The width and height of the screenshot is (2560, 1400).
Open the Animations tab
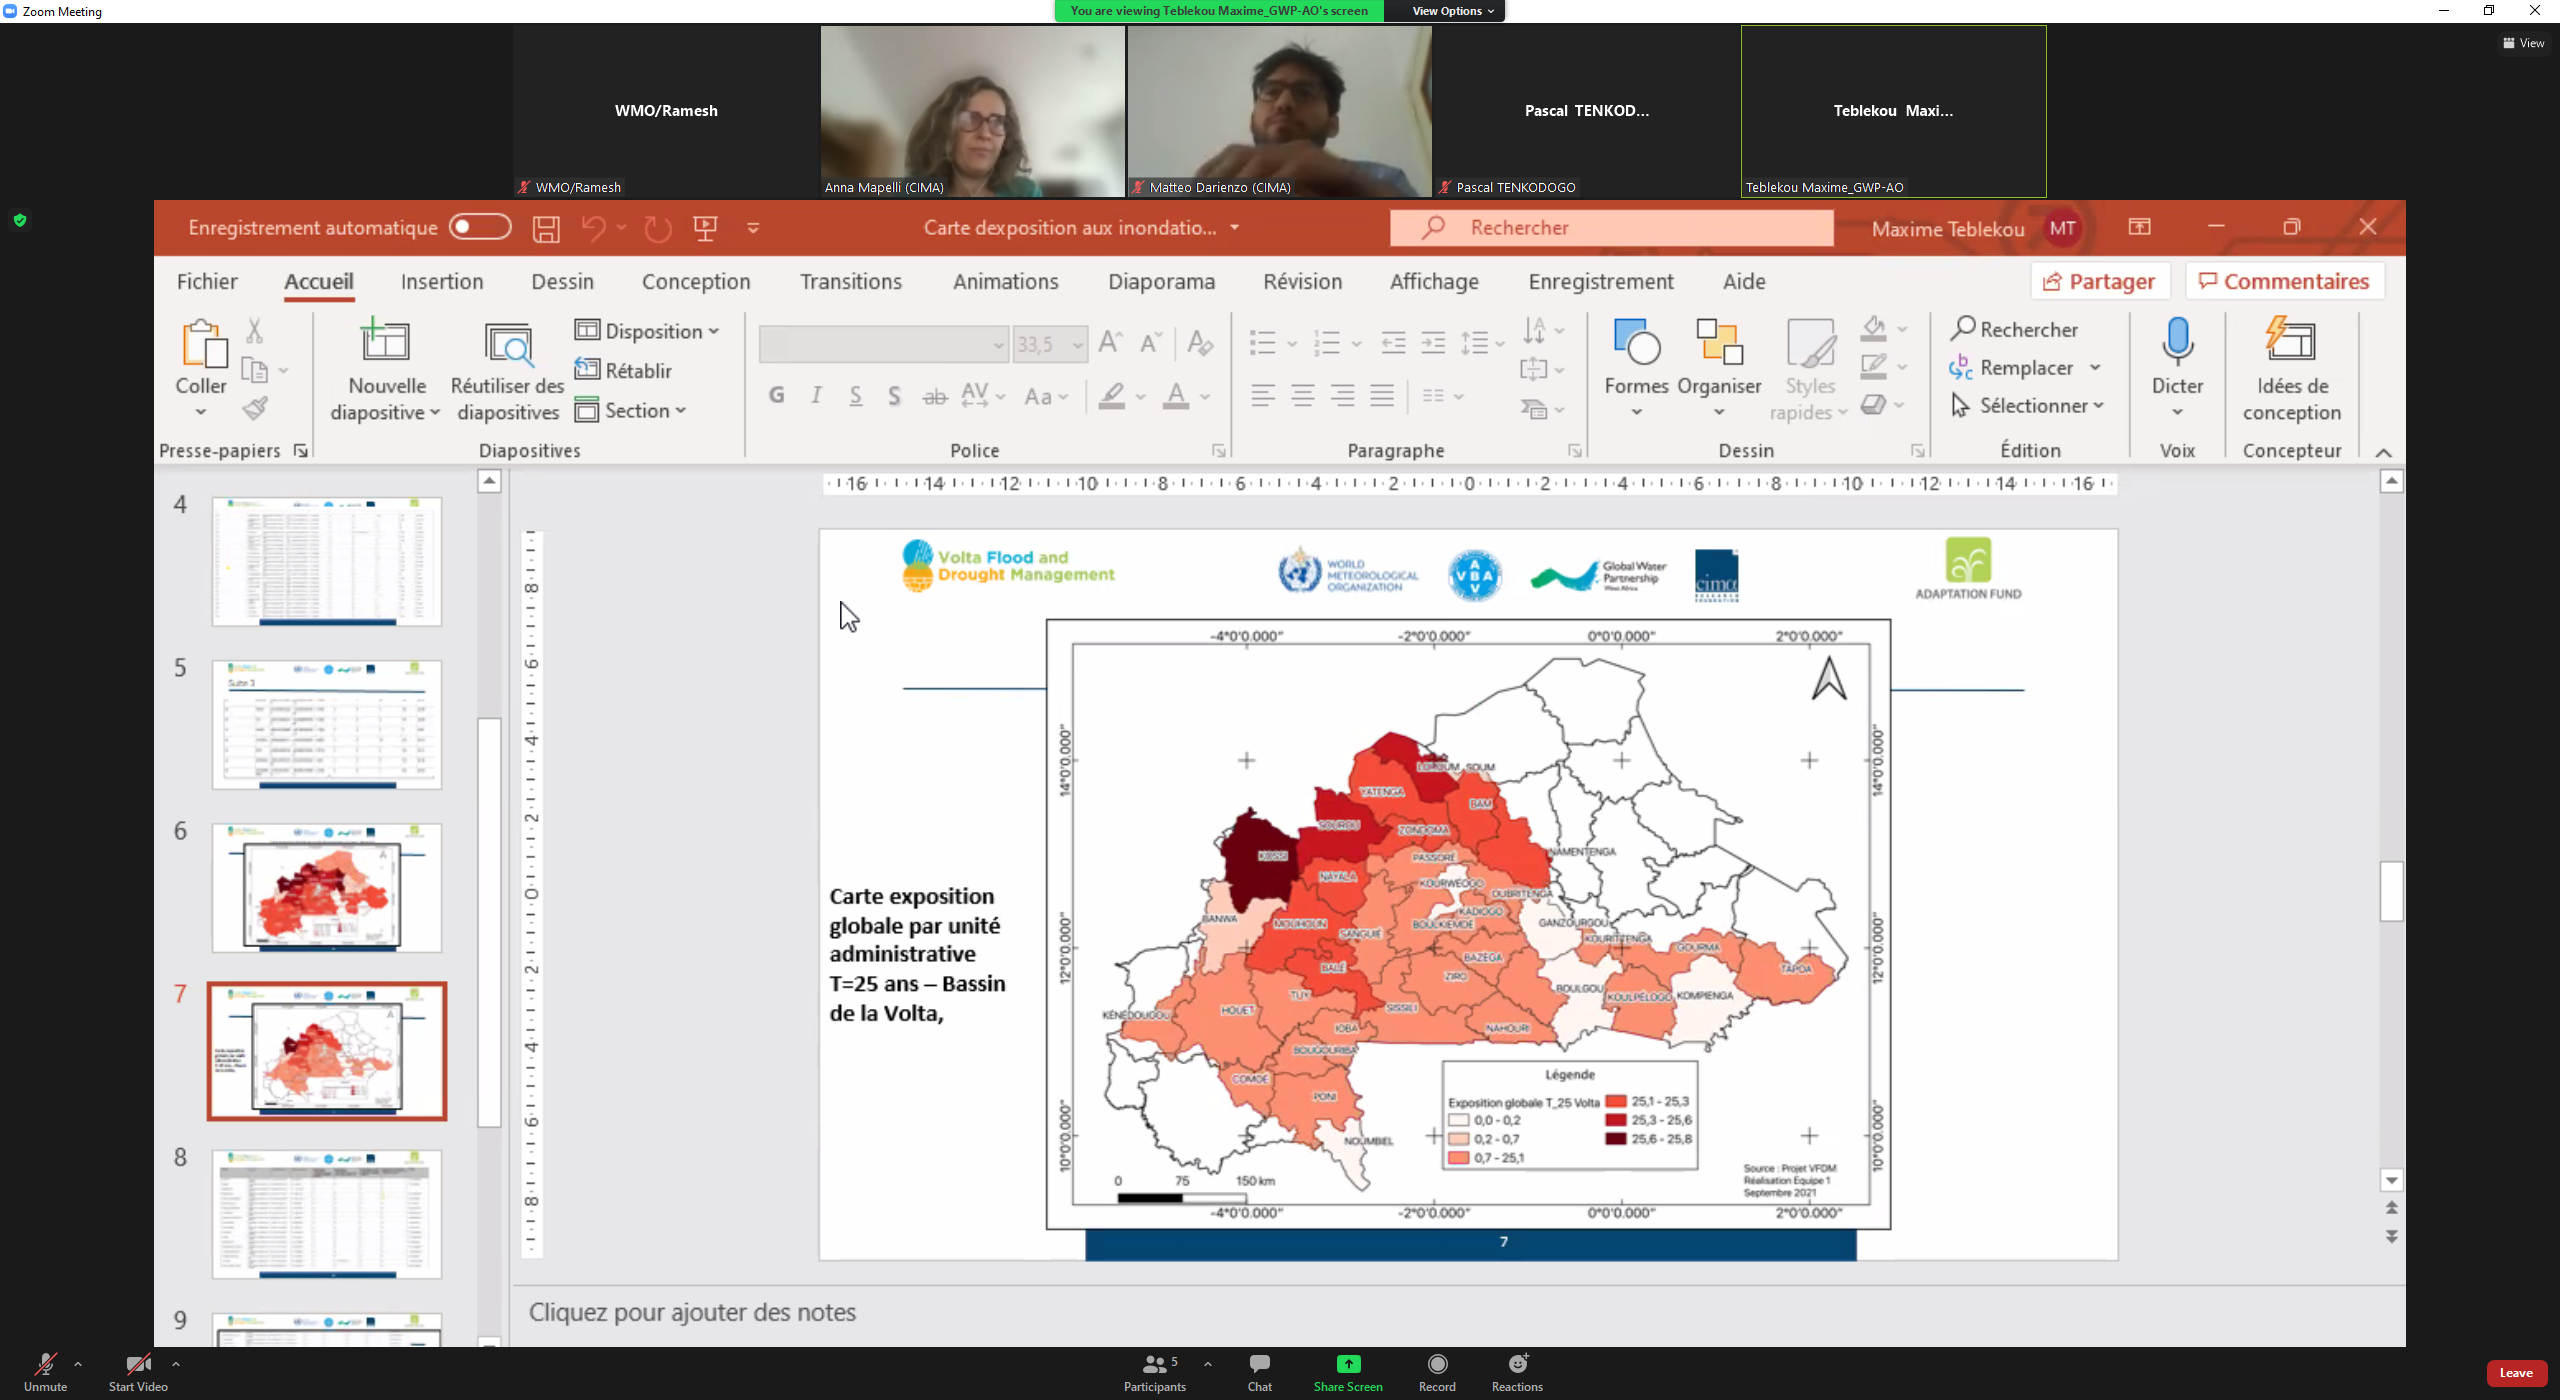(1005, 282)
